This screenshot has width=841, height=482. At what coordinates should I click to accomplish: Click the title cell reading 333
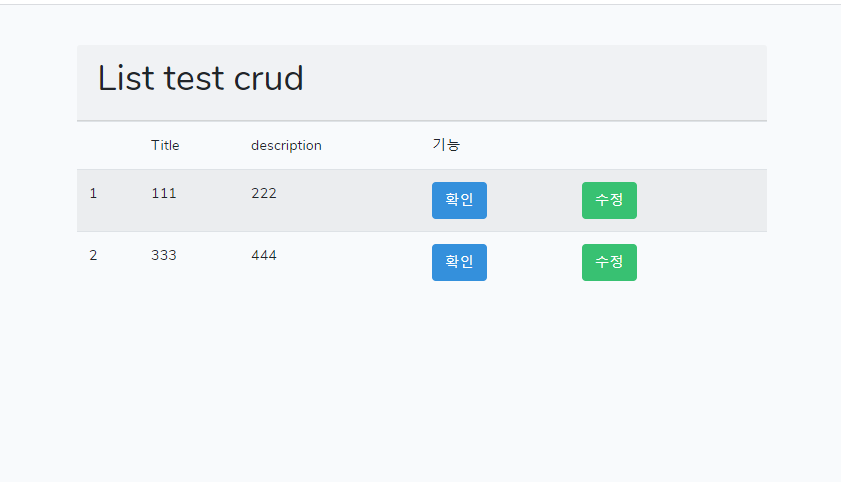[164, 255]
